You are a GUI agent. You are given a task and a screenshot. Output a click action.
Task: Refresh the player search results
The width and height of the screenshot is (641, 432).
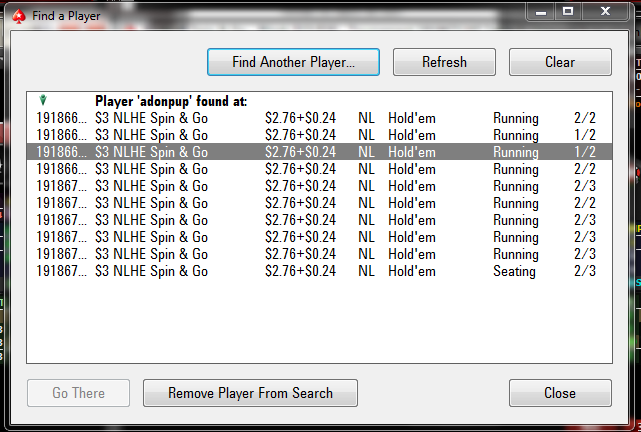point(444,62)
